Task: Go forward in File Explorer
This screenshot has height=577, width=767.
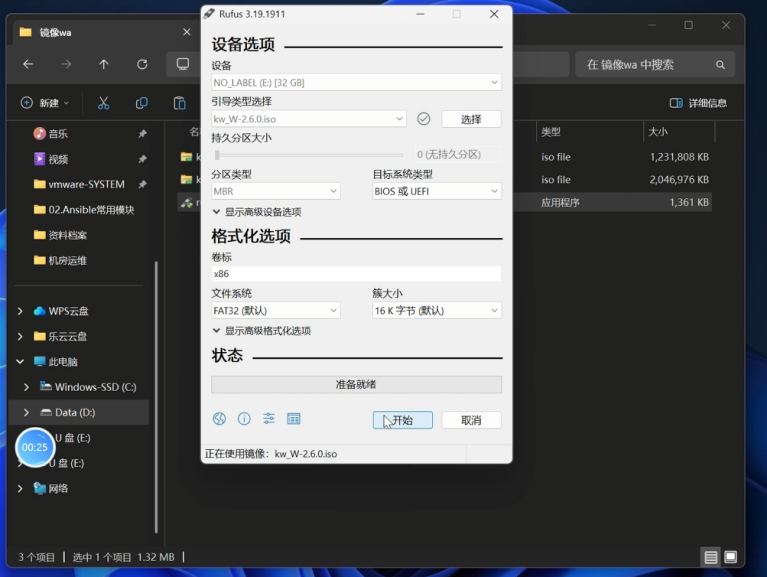Action: (x=66, y=64)
